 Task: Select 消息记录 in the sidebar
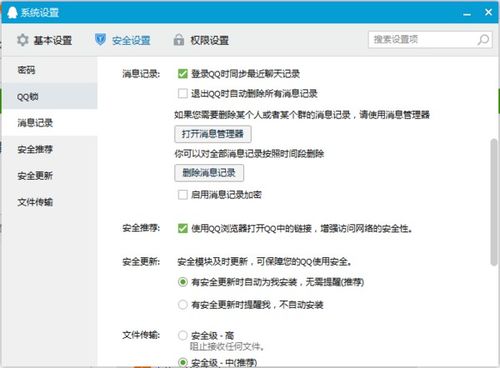pyautogui.click(x=50, y=123)
